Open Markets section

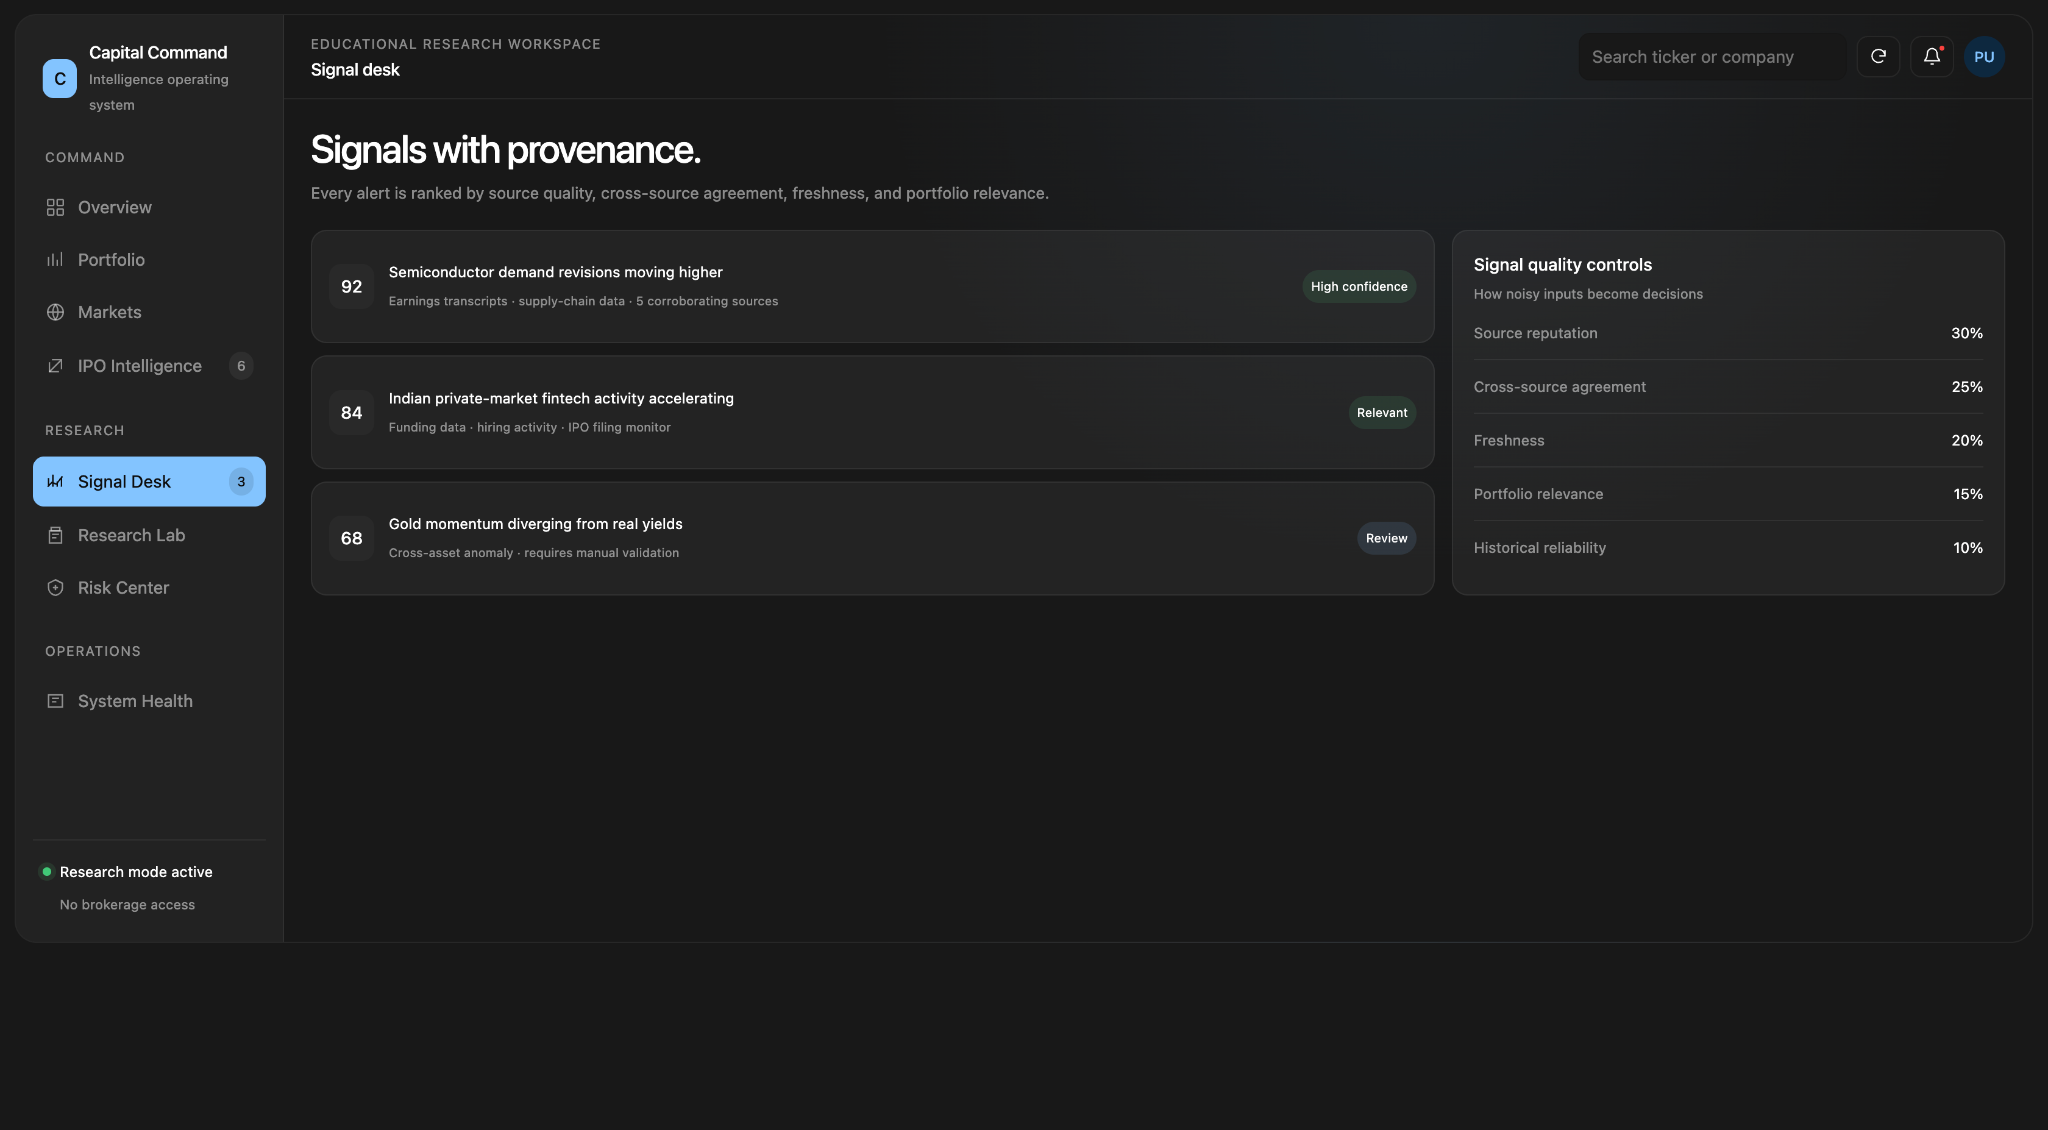149,312
